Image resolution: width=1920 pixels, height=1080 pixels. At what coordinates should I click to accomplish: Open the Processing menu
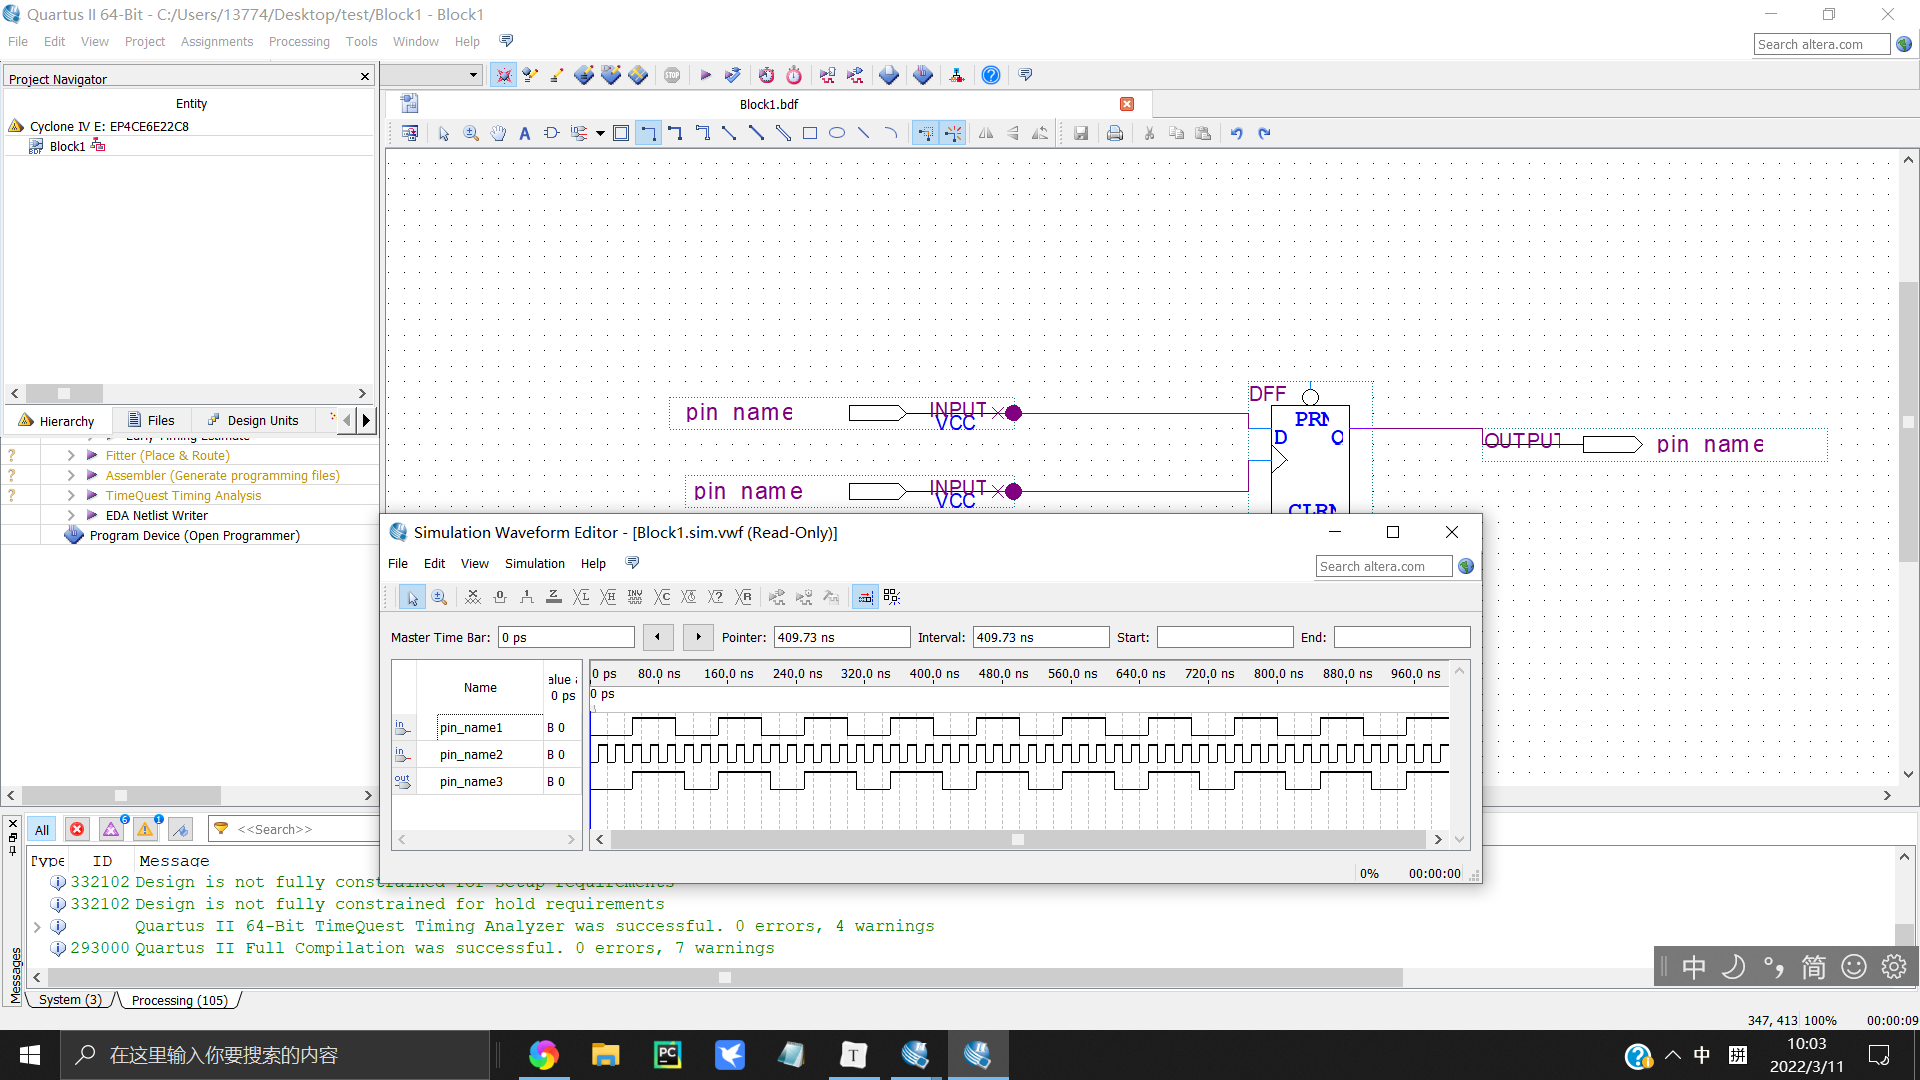tap(299, 41)
